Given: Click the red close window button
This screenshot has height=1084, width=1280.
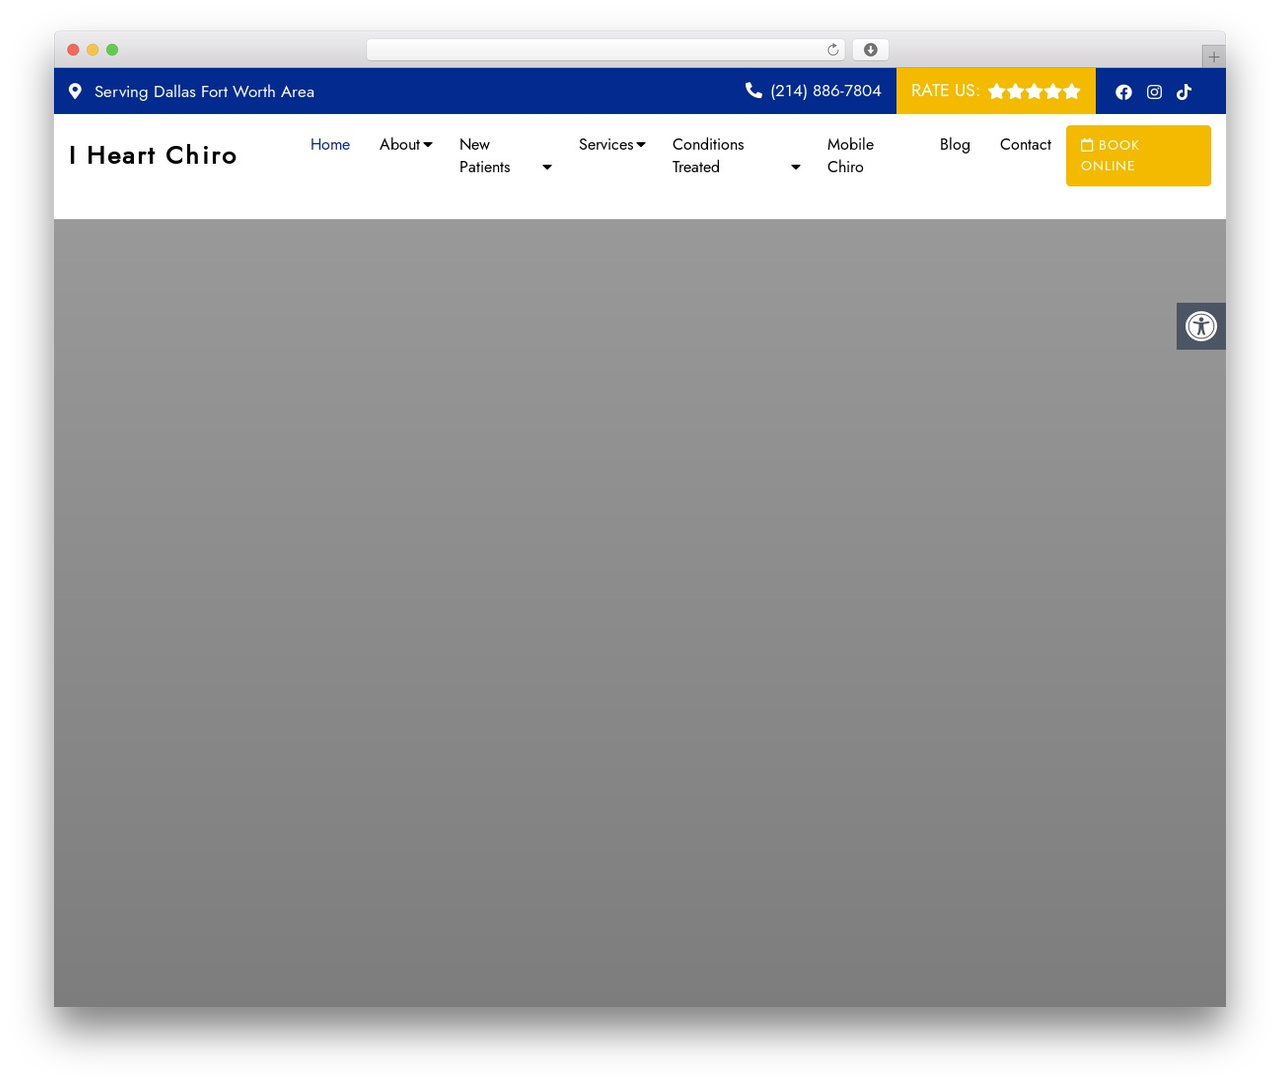Looking at the screenshot, I should [73, 50].
